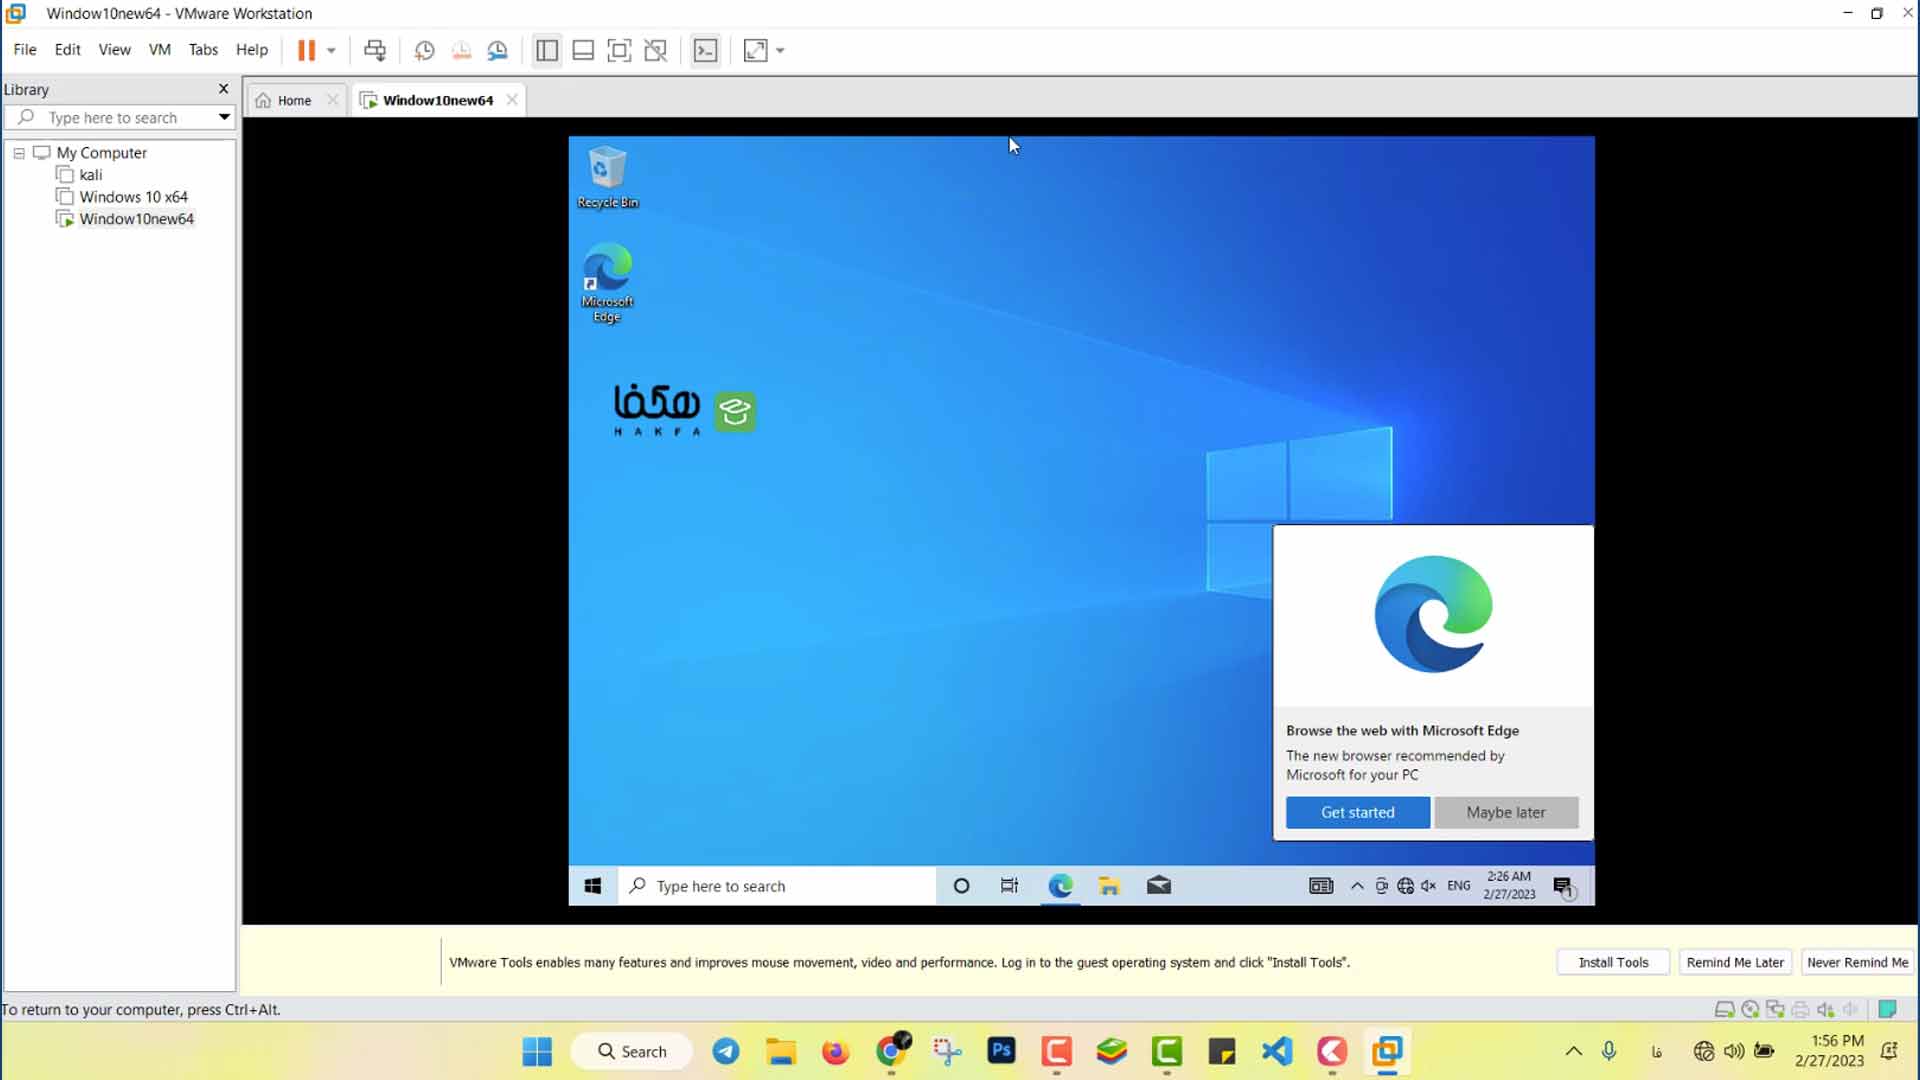Screen dimensions: 1920x1080
Task: Click Install Tools
Action: tap(1613, 962)
